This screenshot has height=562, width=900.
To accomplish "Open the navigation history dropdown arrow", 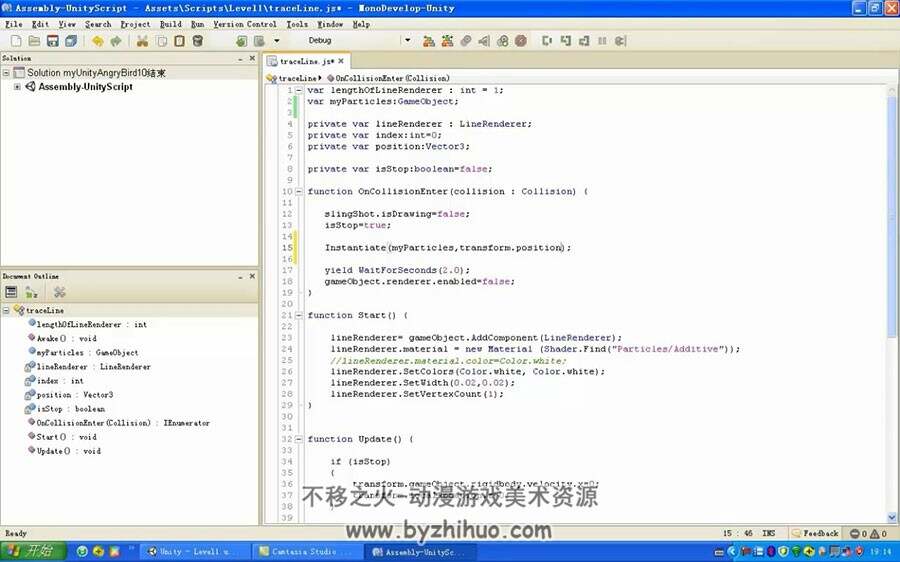I will (x=277, y=41).
